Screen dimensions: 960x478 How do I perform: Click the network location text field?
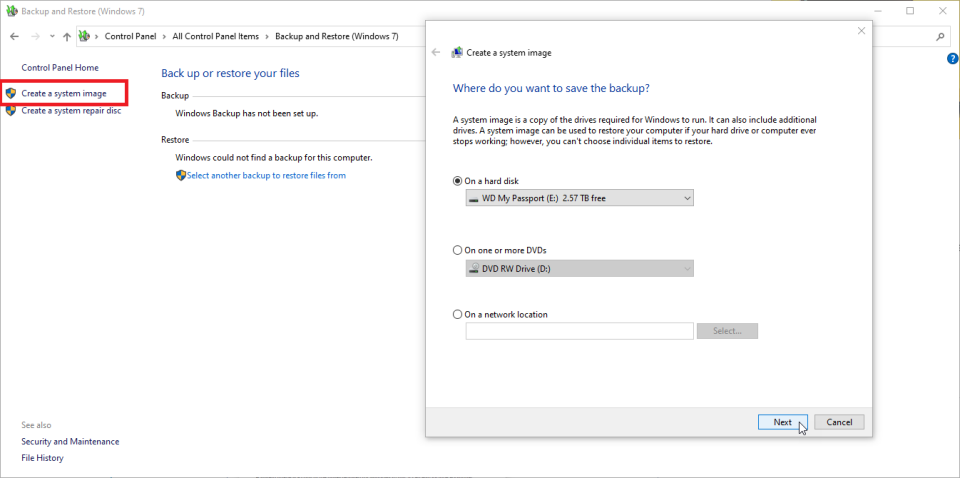(x=579, y=331)
